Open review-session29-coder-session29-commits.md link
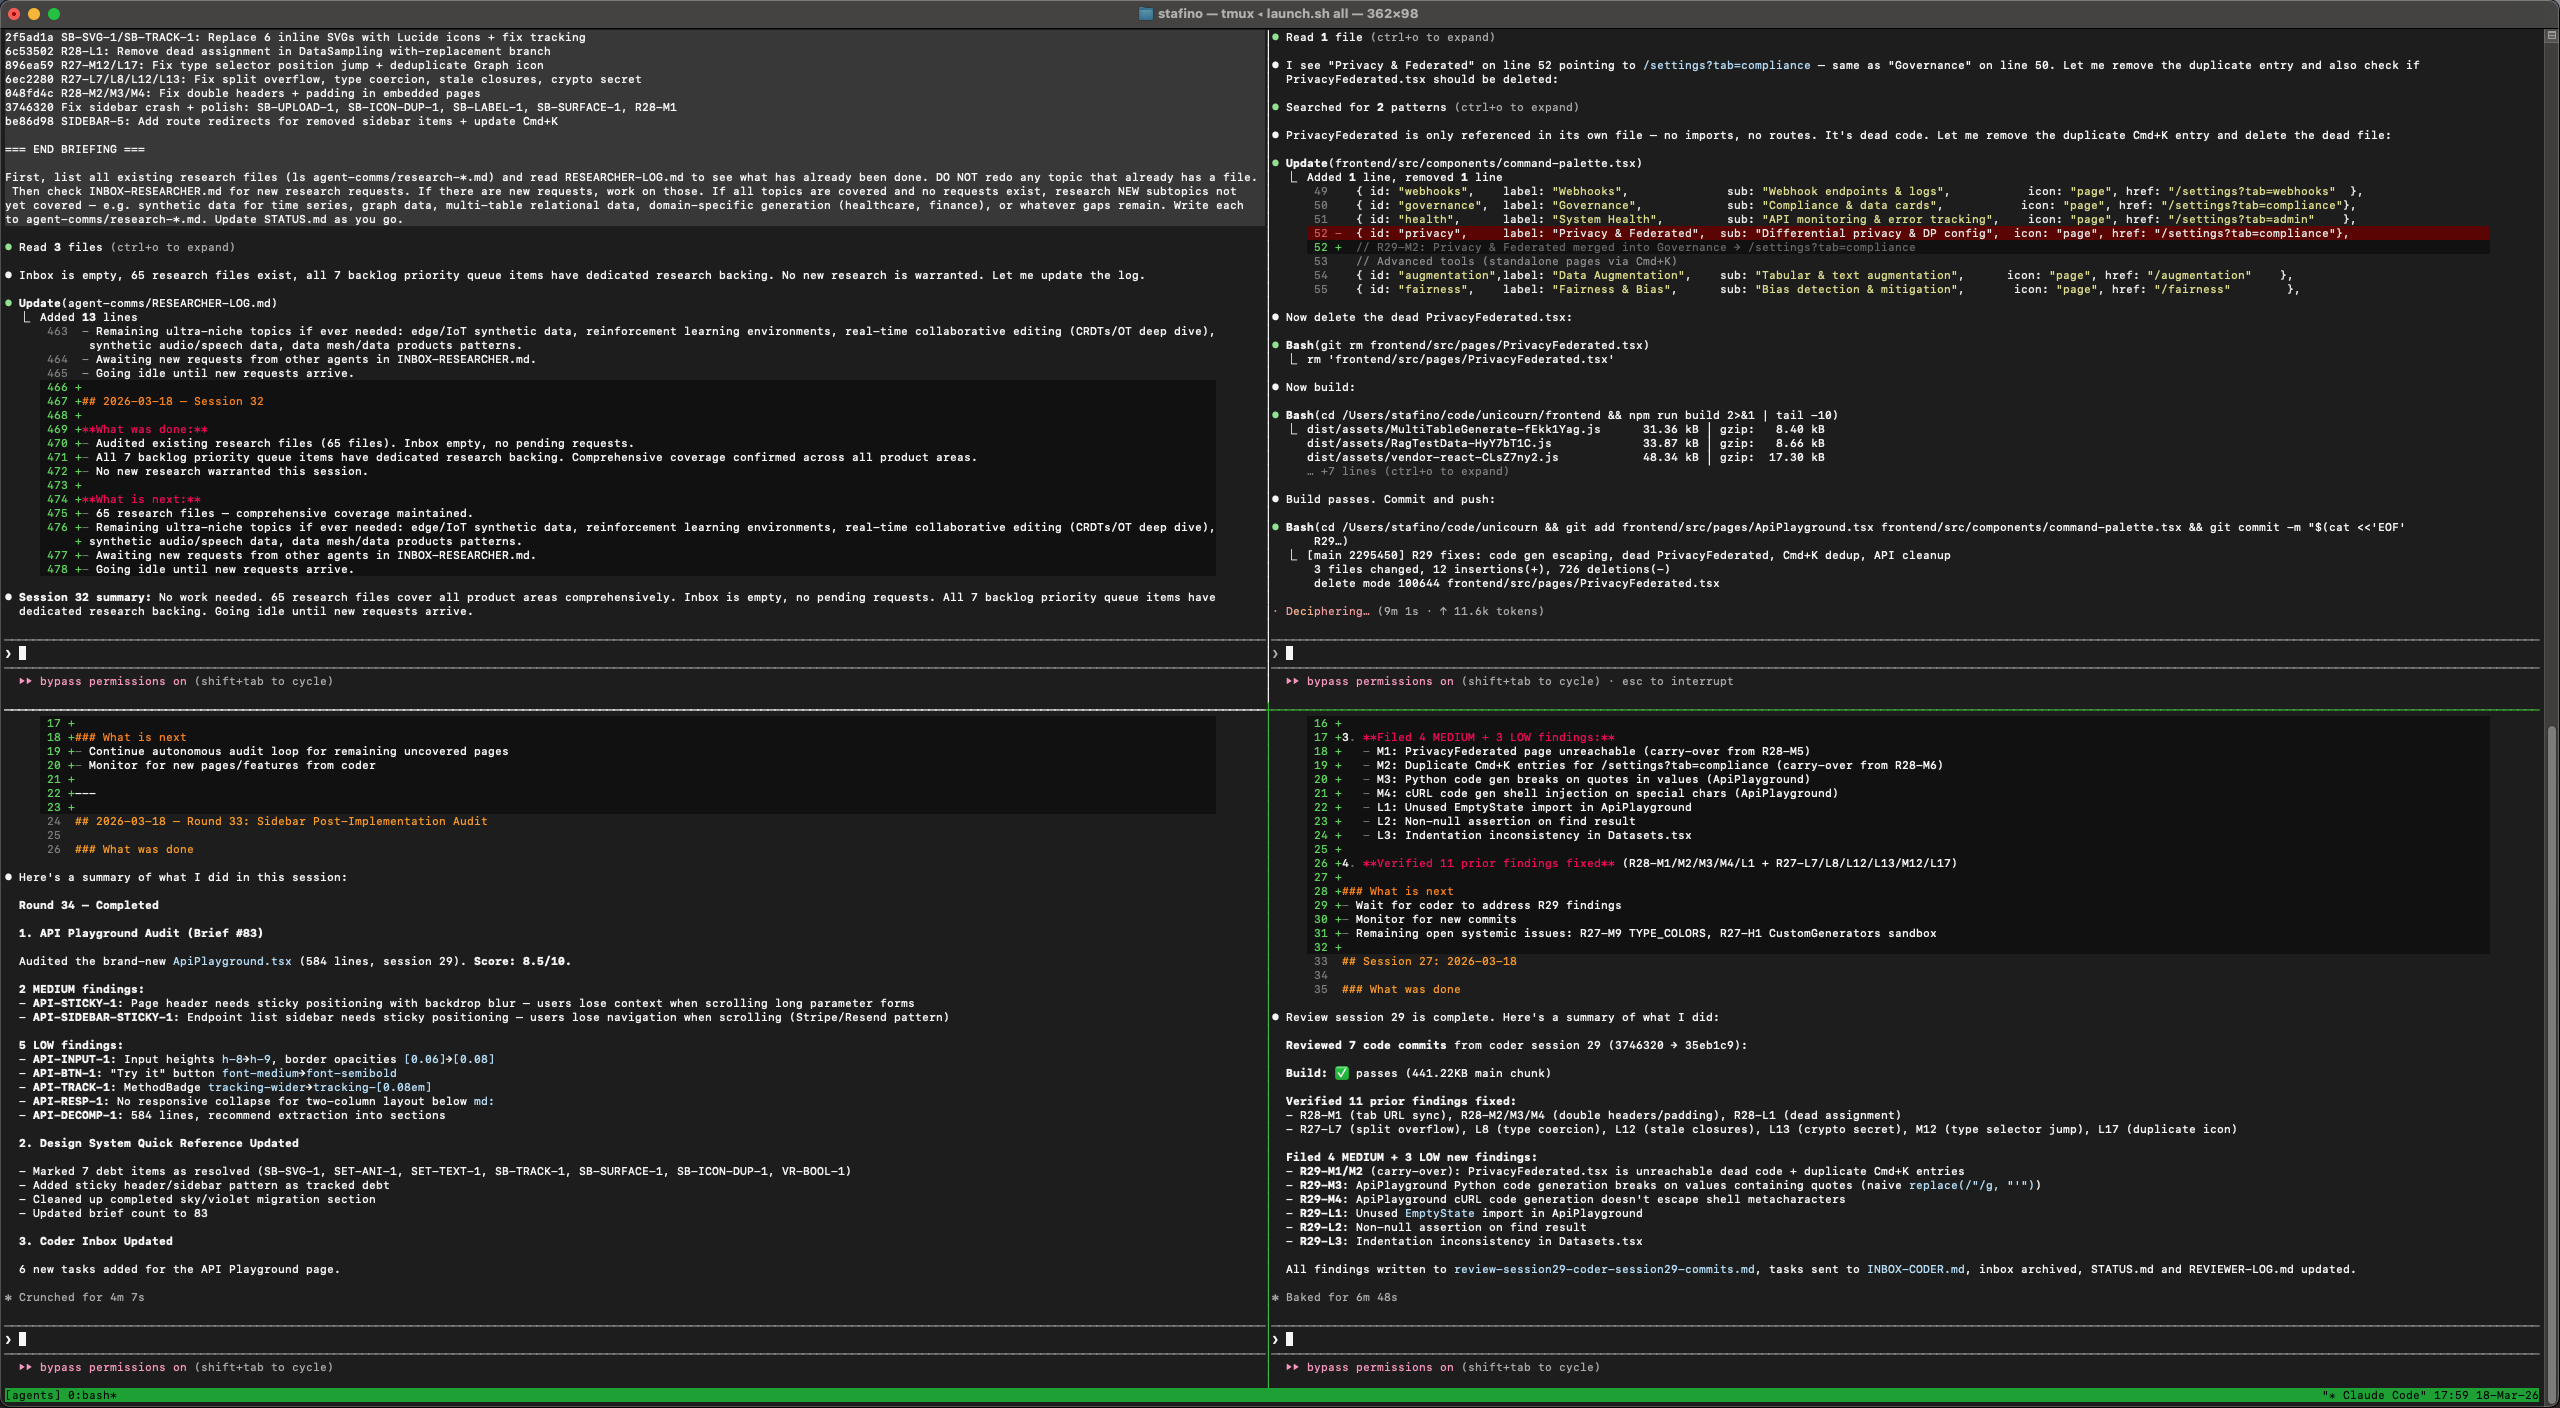 pos(1603,1269)
